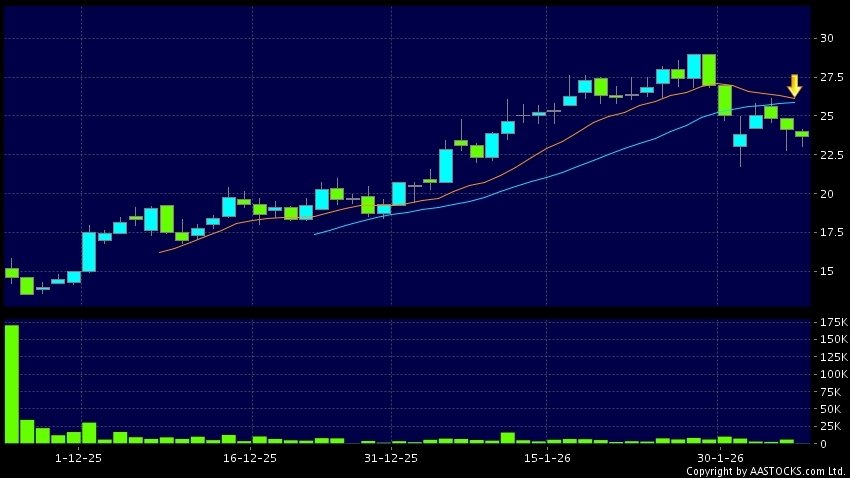Click the first green candlestick on the left
850x478 pixels.
(x=12, y=272)
